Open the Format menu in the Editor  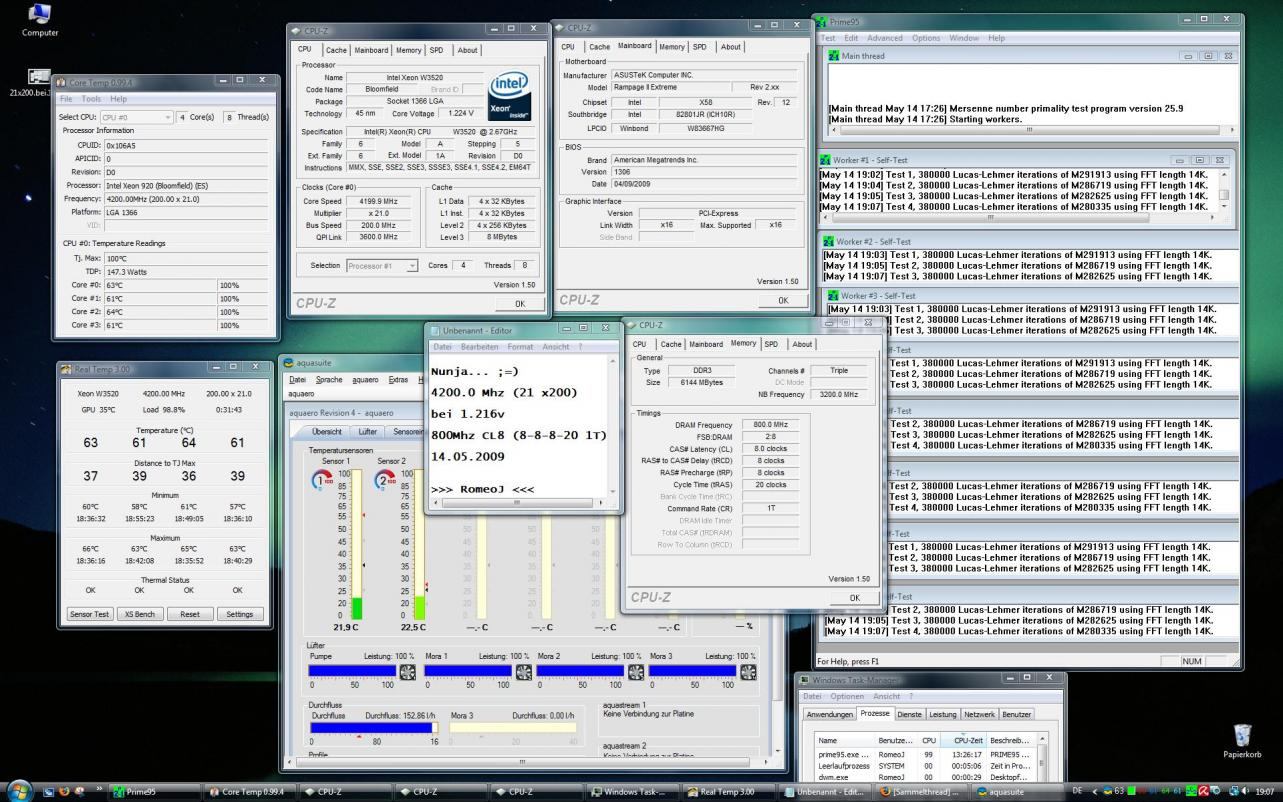520,346
